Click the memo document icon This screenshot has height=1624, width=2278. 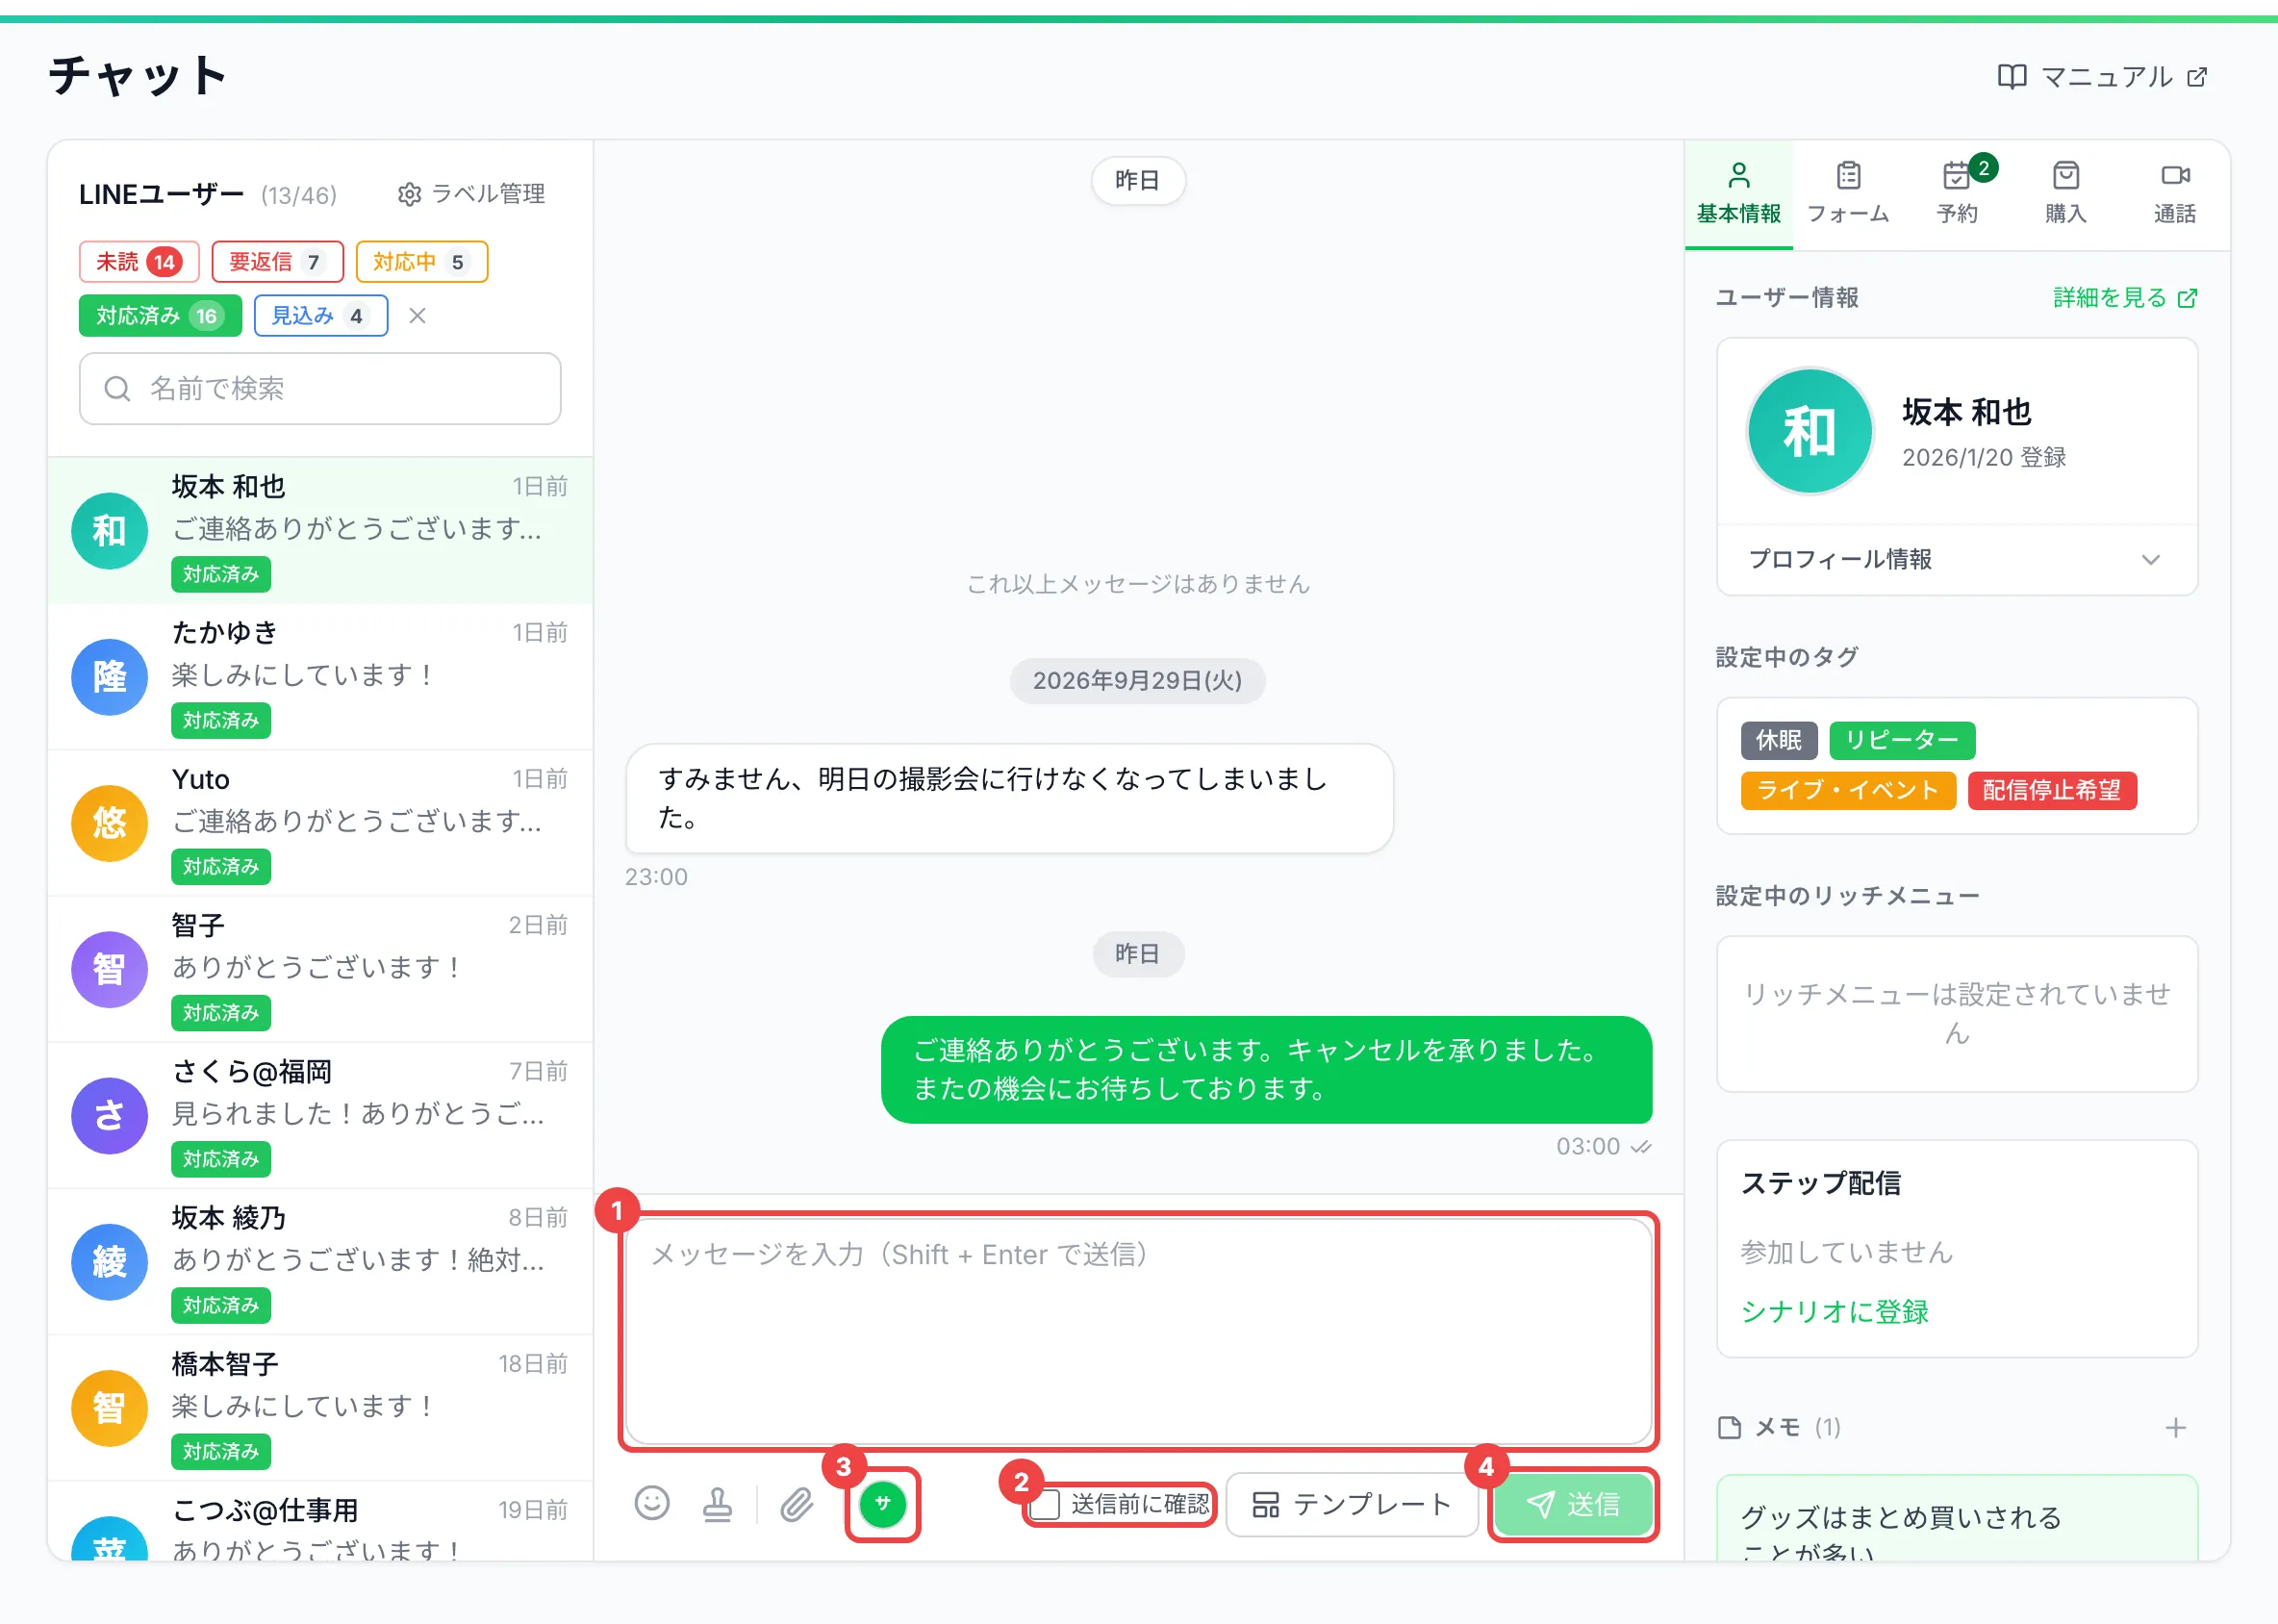[x=1729, y=1427]
